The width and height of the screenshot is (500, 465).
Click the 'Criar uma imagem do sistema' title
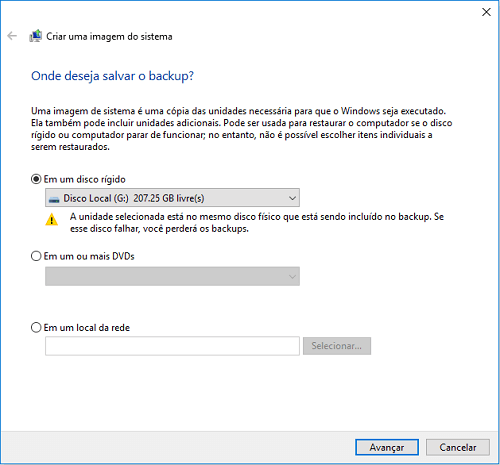[109, 36]
